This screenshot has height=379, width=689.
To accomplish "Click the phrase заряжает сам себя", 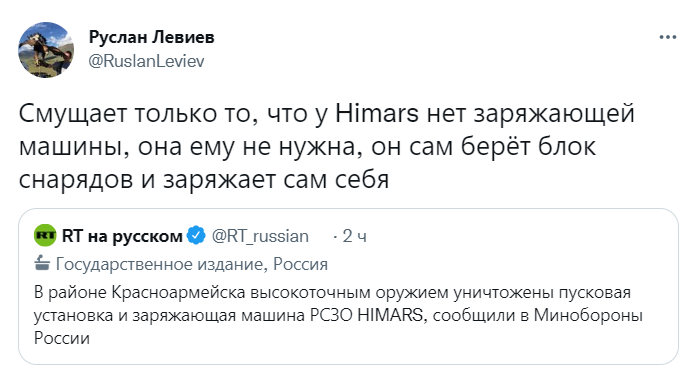I will coord(276,179).
